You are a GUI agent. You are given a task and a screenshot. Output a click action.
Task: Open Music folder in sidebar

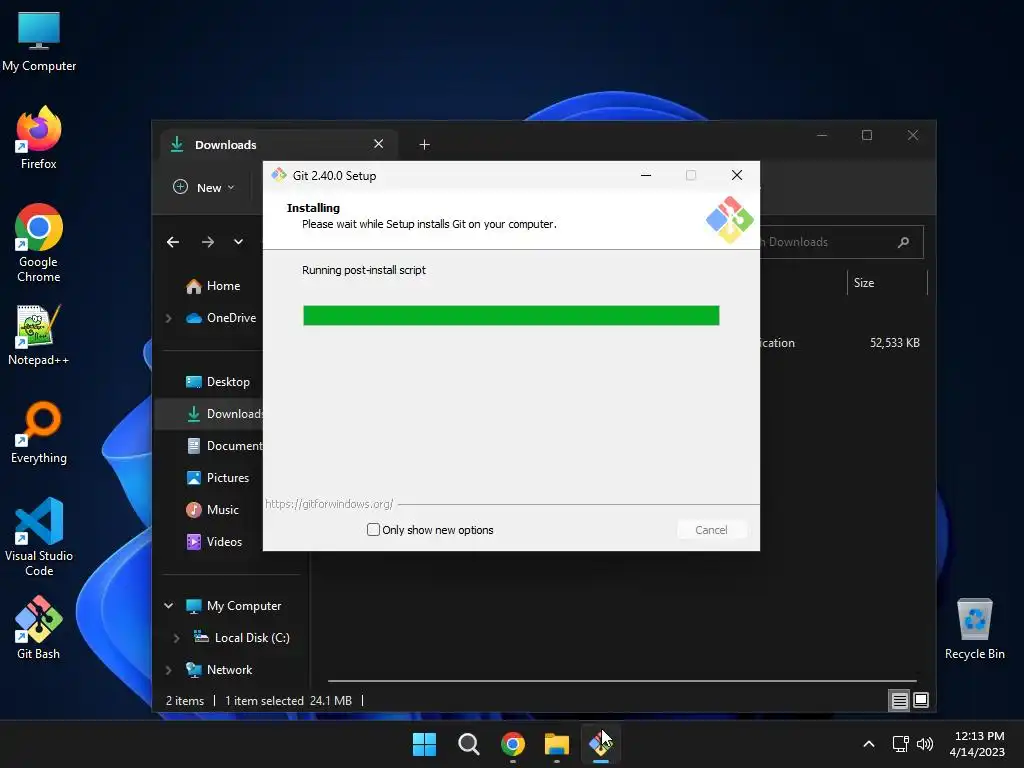point(212,510)
